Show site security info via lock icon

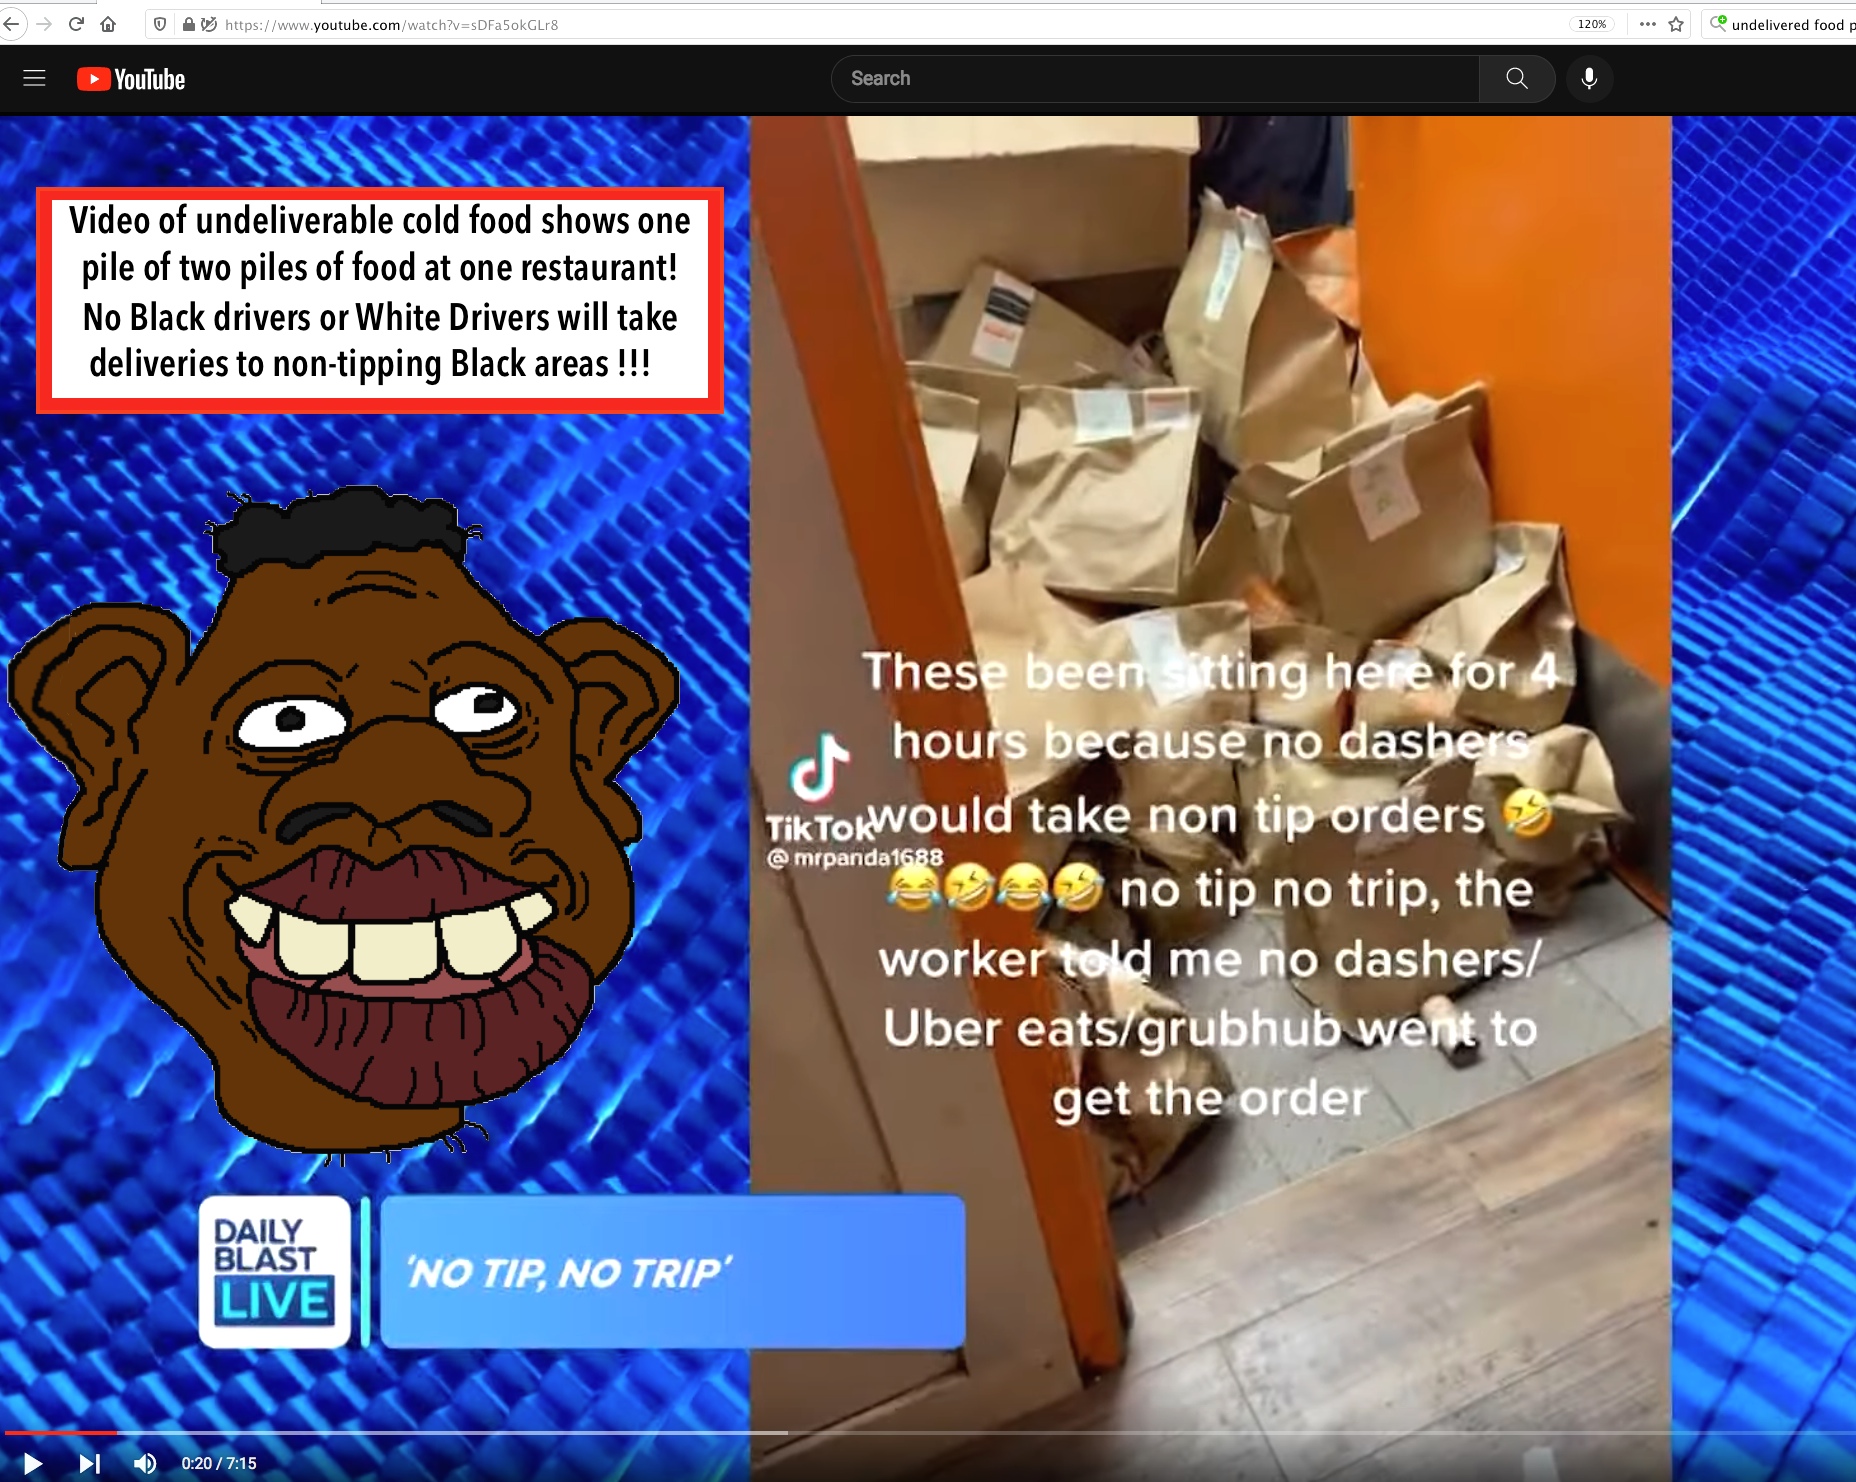pos(188,24)
